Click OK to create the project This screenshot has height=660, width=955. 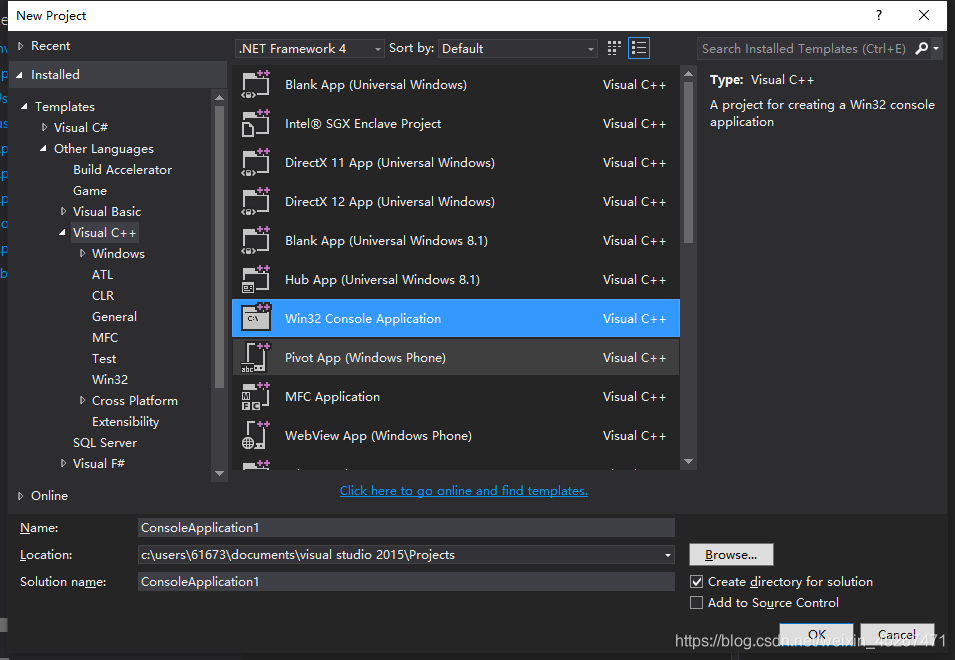pyautogui.click(x=816, y=634)
